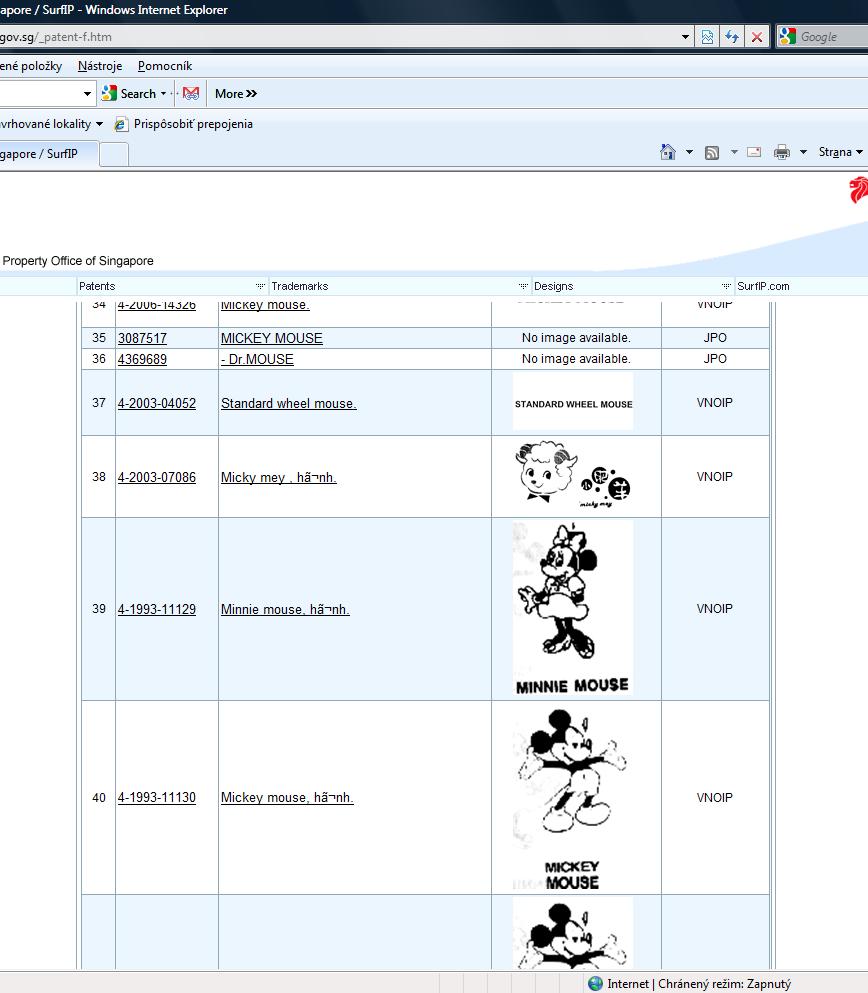Viewport: 868px width, 993px height.
Task: Click the Mickey Mouse image in row 40
Action: coord(573,798)
